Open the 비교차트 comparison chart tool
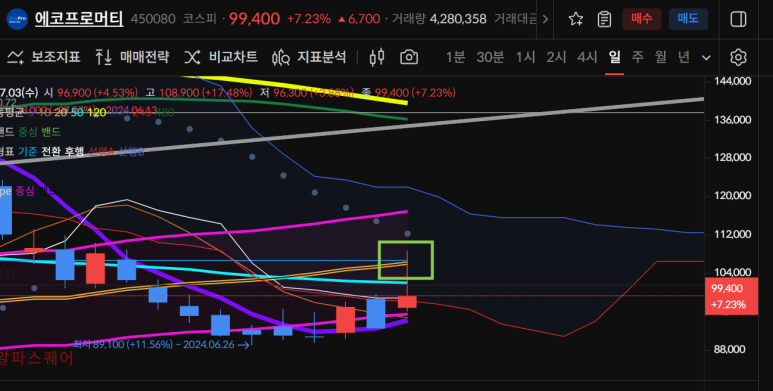The height and width of the screenshot is (391, 773). click(x=221, y=57)
